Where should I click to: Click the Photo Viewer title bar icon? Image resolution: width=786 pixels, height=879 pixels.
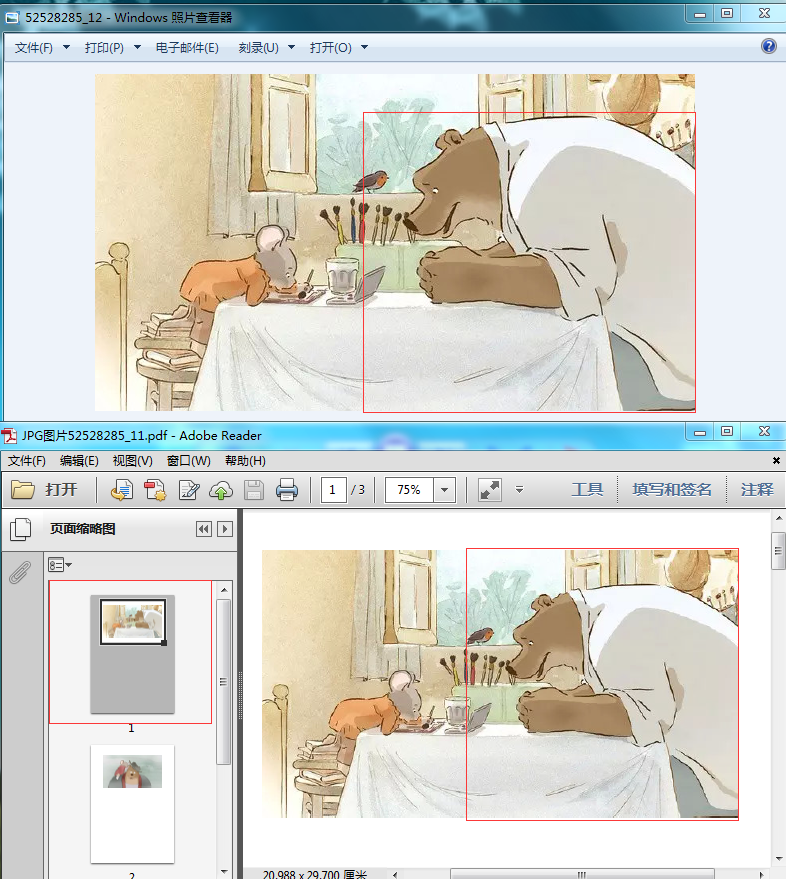tap(12, 18)
